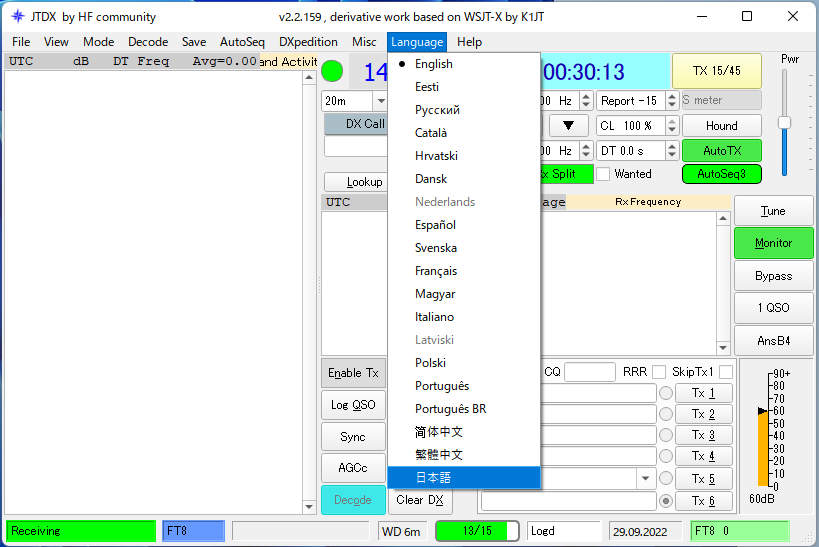Image resolution: width=819 pixels, height=547 pixels.
Task: Increase the Report -15 value
Action: pos(672,96)
